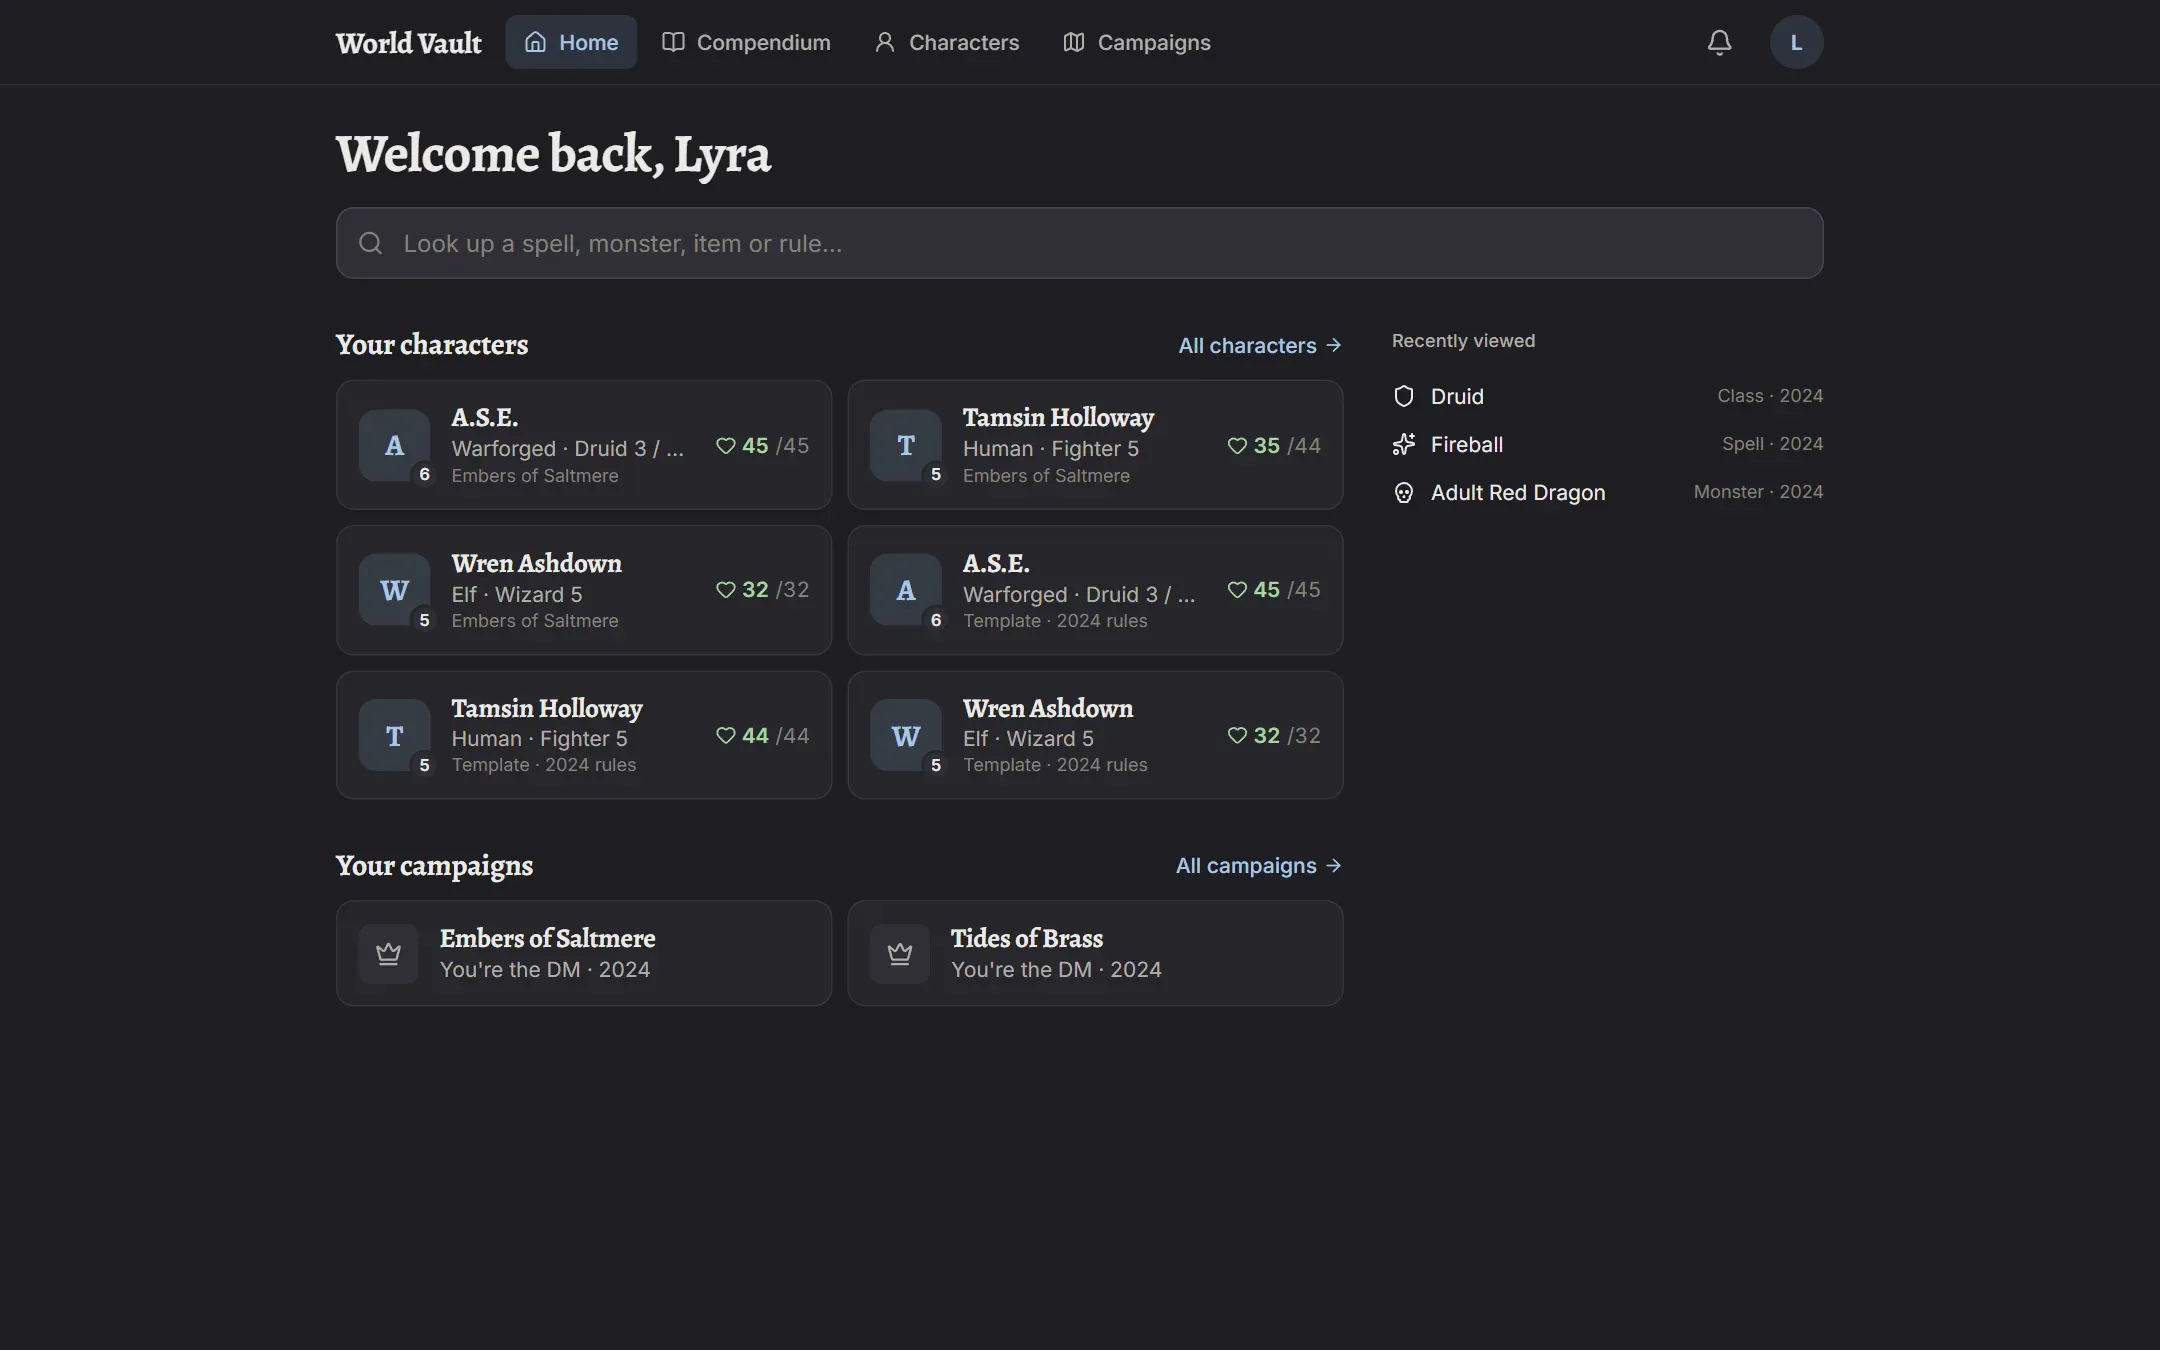Click heart icon on Tamsin Holloway 44/44 card

click(726, 736)
